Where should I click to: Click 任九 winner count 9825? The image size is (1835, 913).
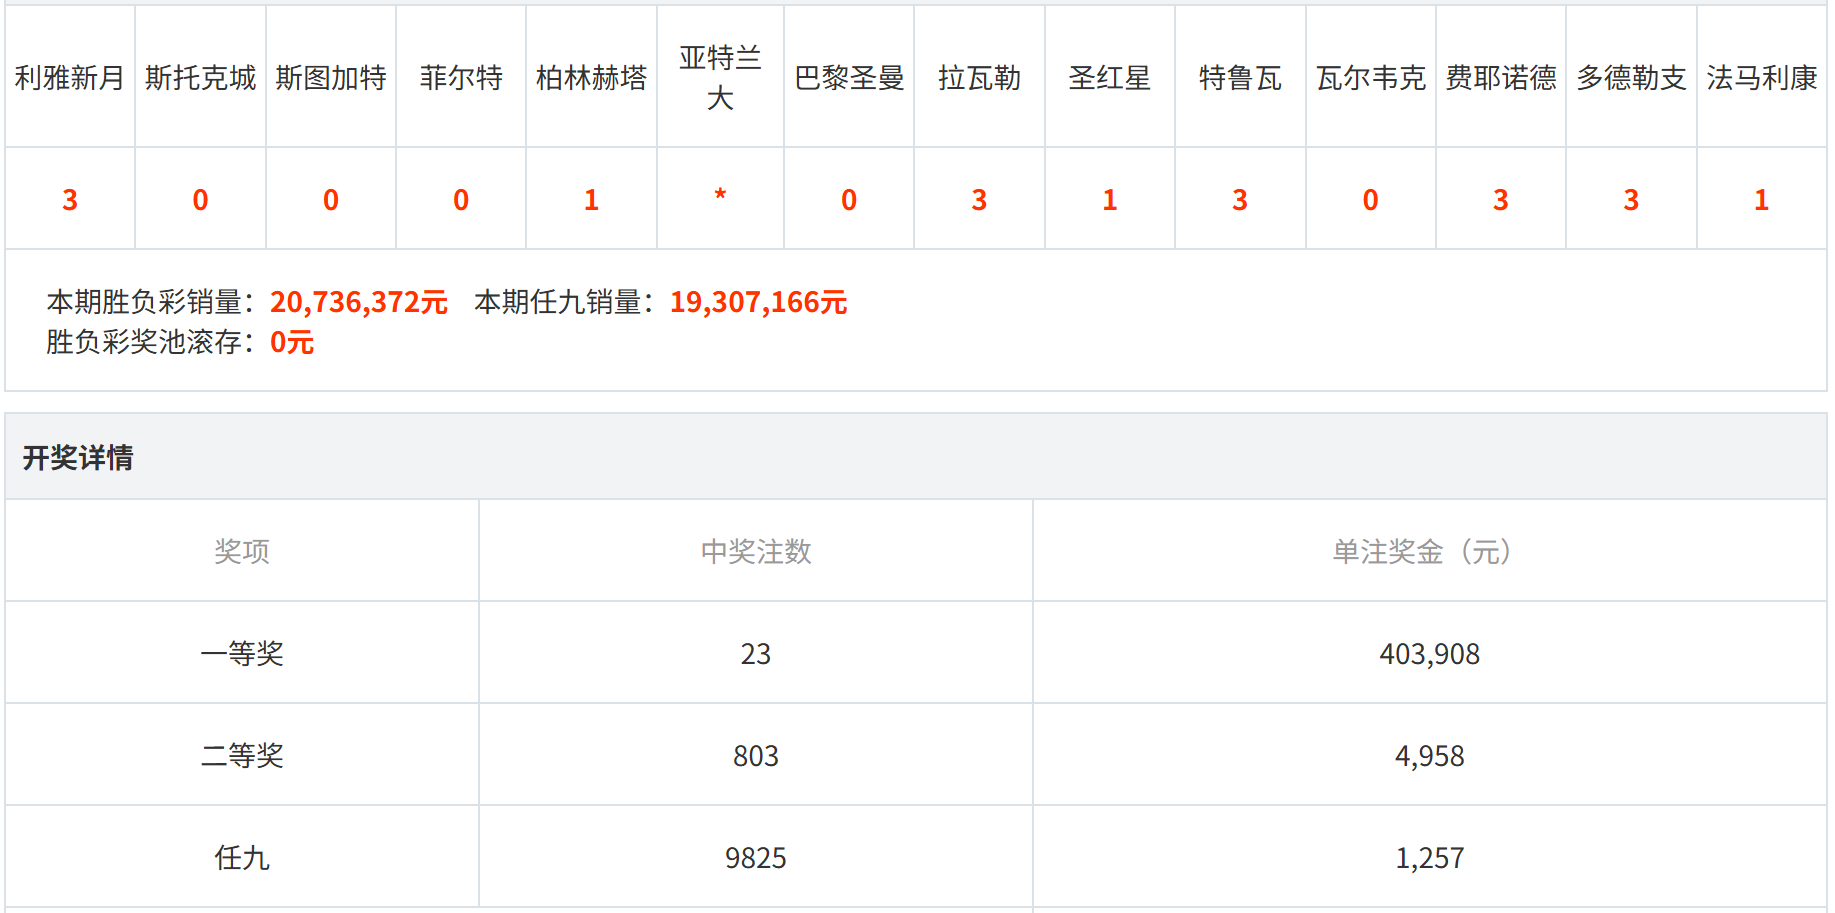[x=756, y=858]
